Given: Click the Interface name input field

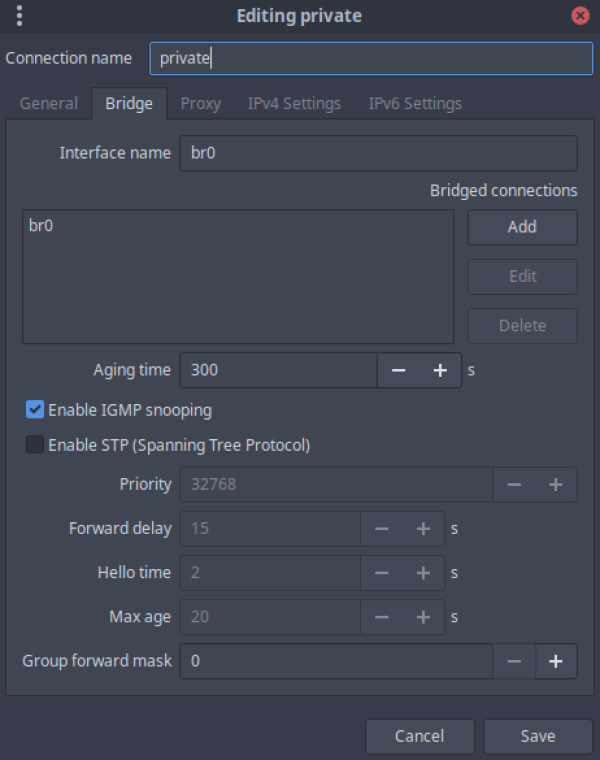Looking at the screenshot, I should coord(378,154).
